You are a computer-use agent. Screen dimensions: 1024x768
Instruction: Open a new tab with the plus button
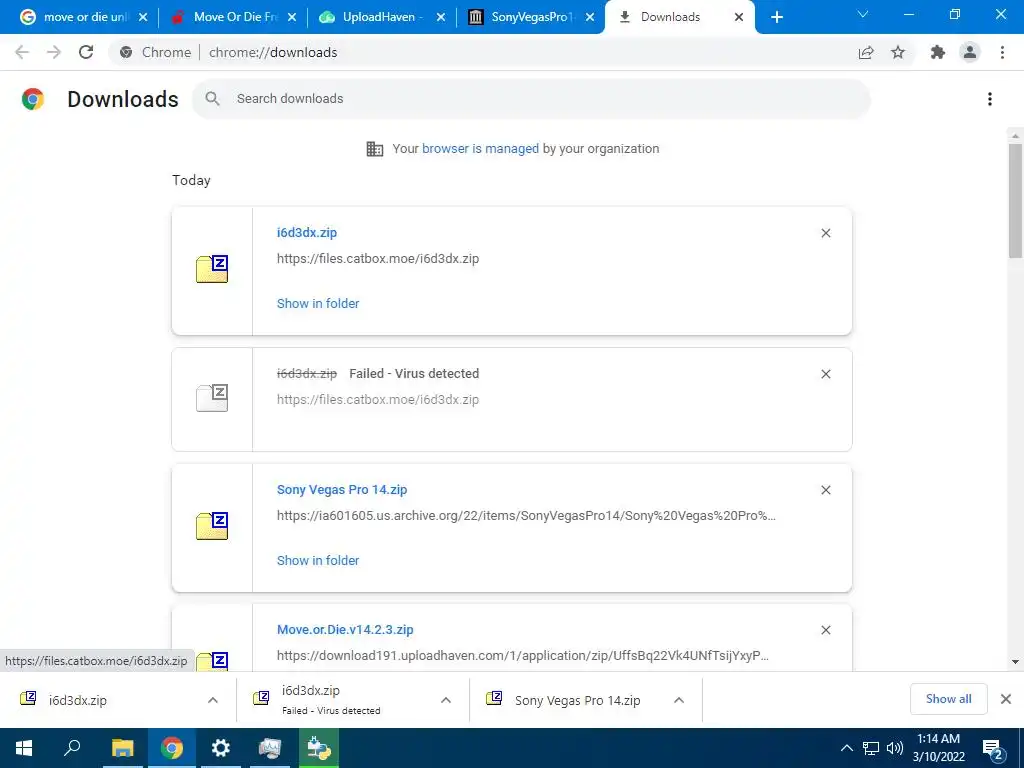click(776, 17)
